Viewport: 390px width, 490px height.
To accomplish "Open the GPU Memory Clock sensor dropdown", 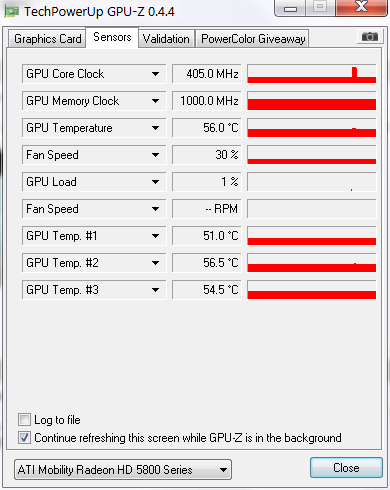I will pos(94,101).
